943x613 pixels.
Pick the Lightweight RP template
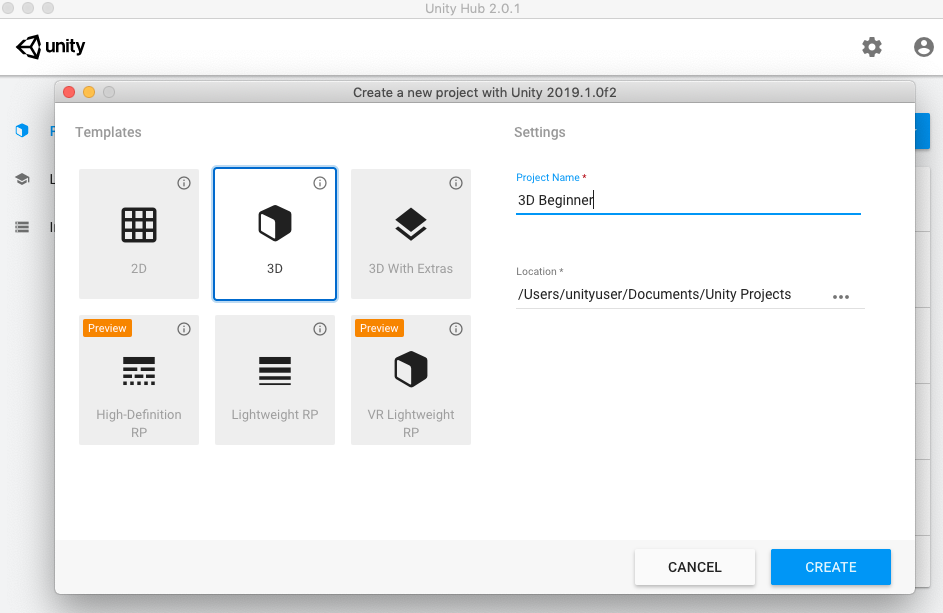pos(275,380)
